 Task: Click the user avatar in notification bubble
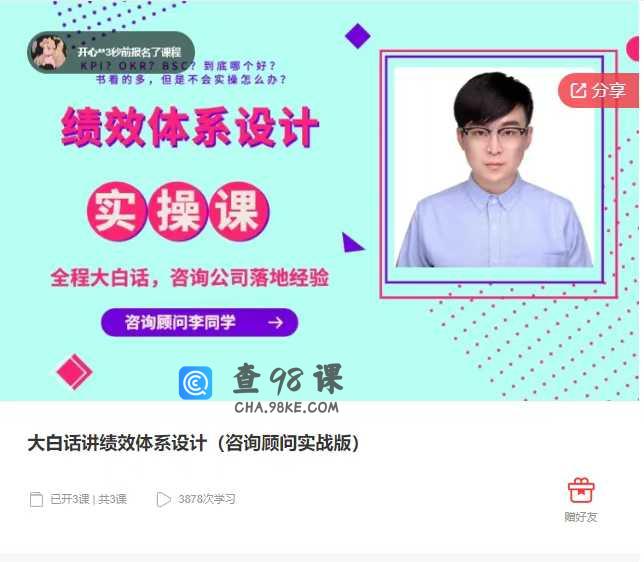48,52
